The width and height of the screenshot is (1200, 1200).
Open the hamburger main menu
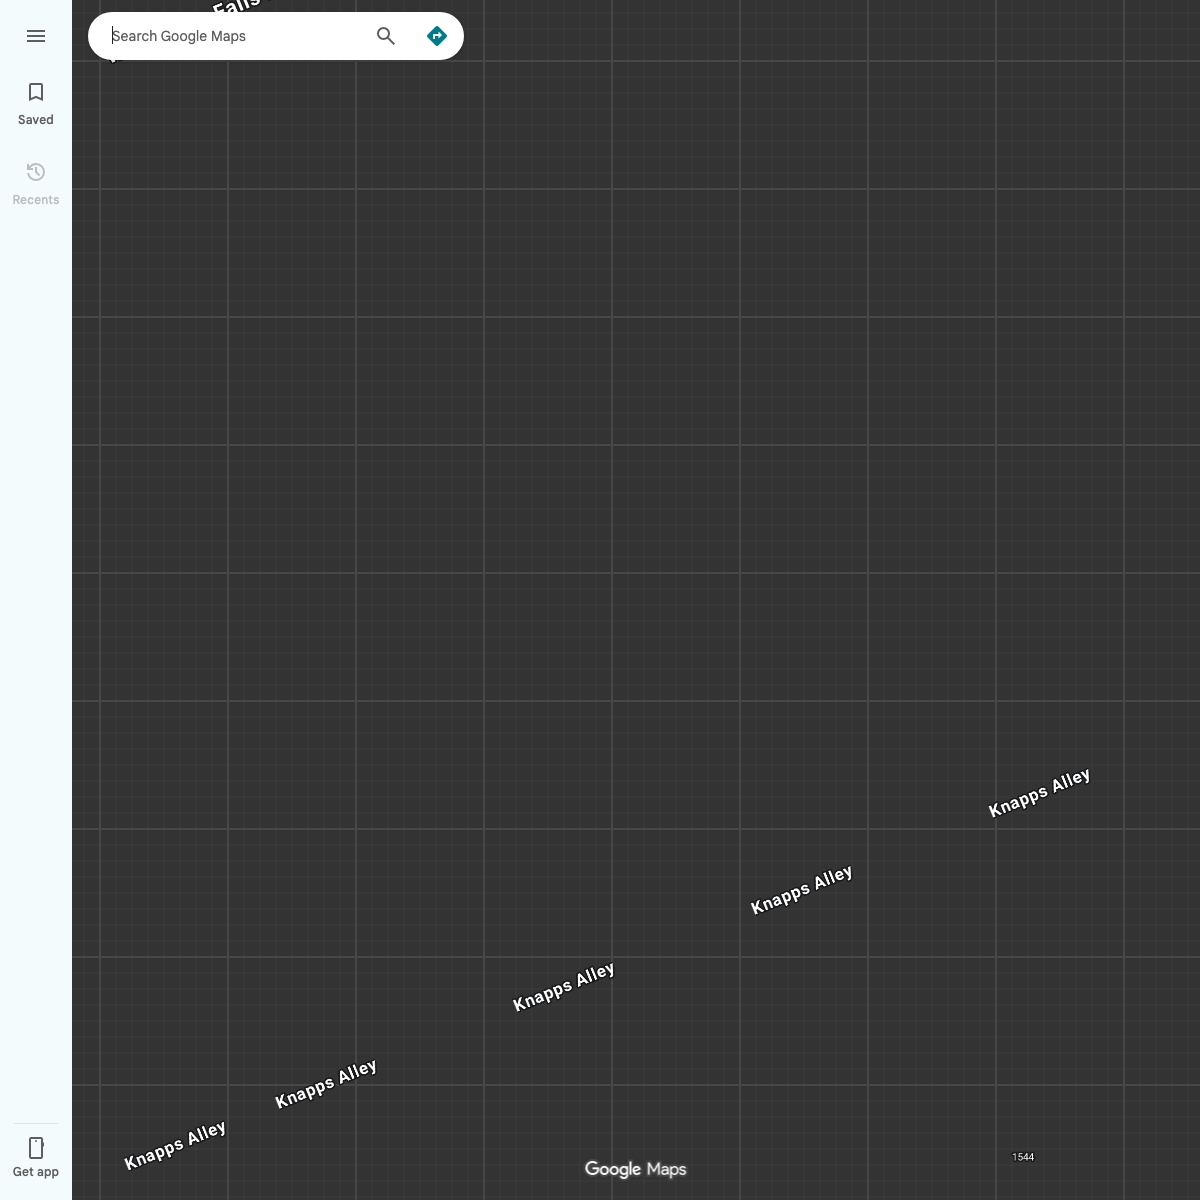[36, 36]
